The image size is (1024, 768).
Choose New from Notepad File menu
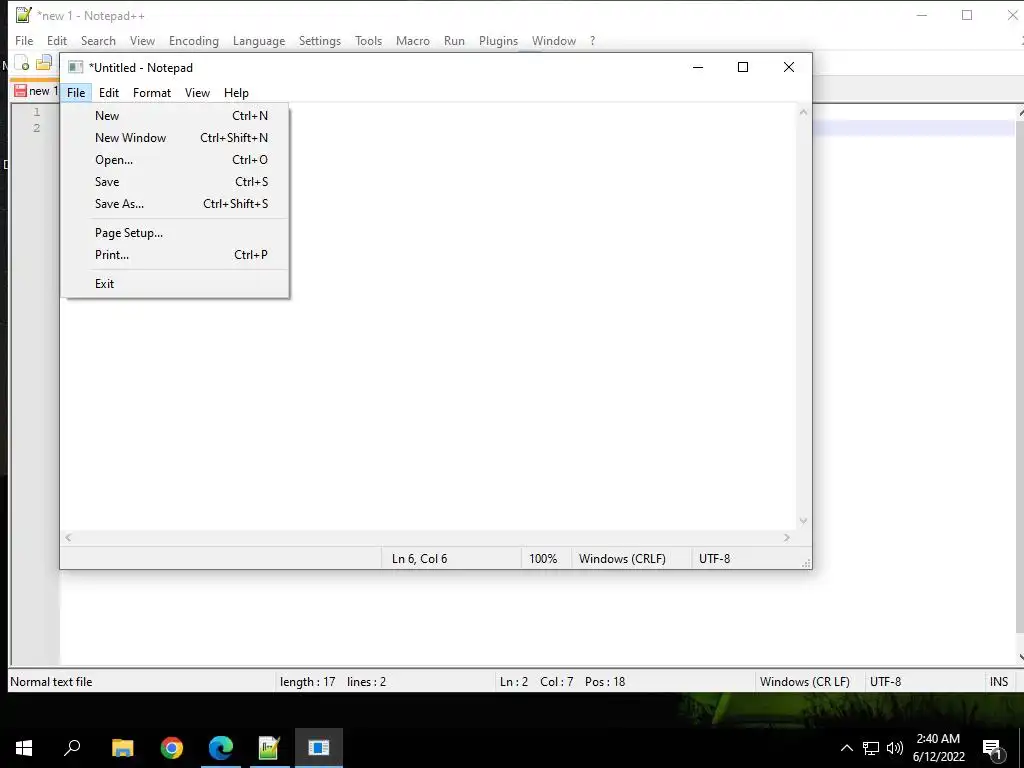pos(175,116)
